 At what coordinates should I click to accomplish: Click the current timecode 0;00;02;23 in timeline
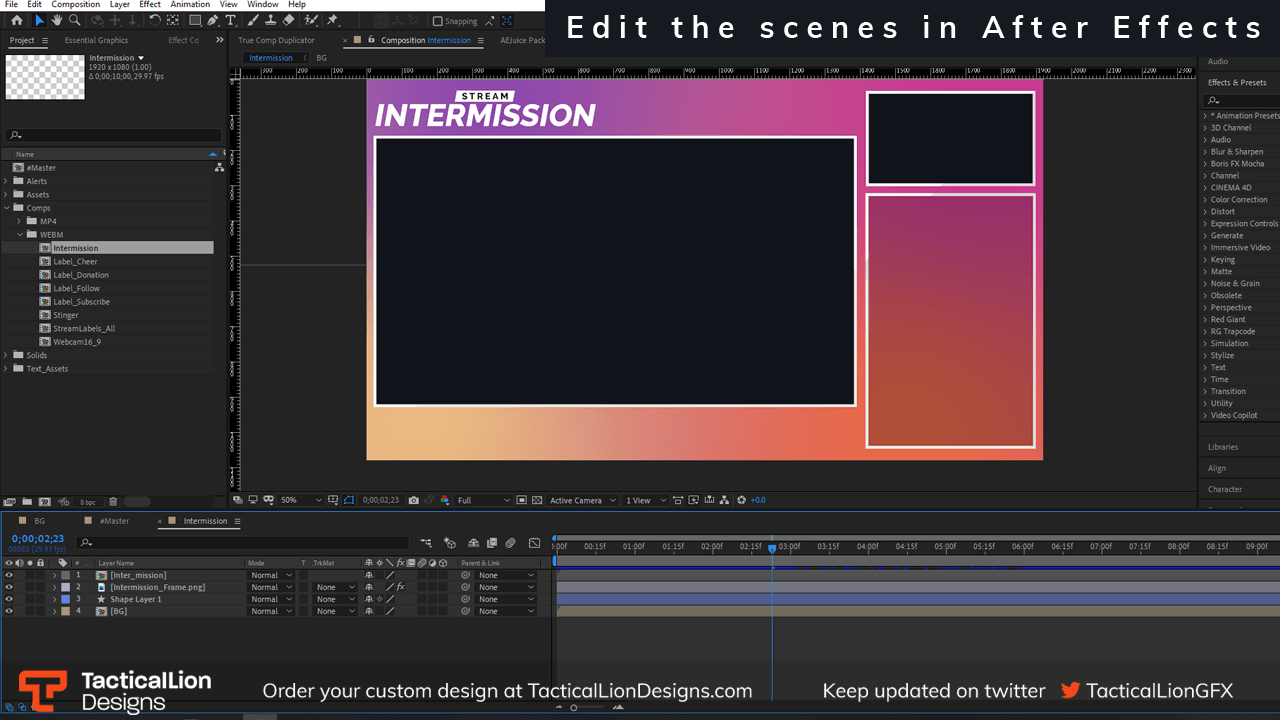(x=38, y=539)
